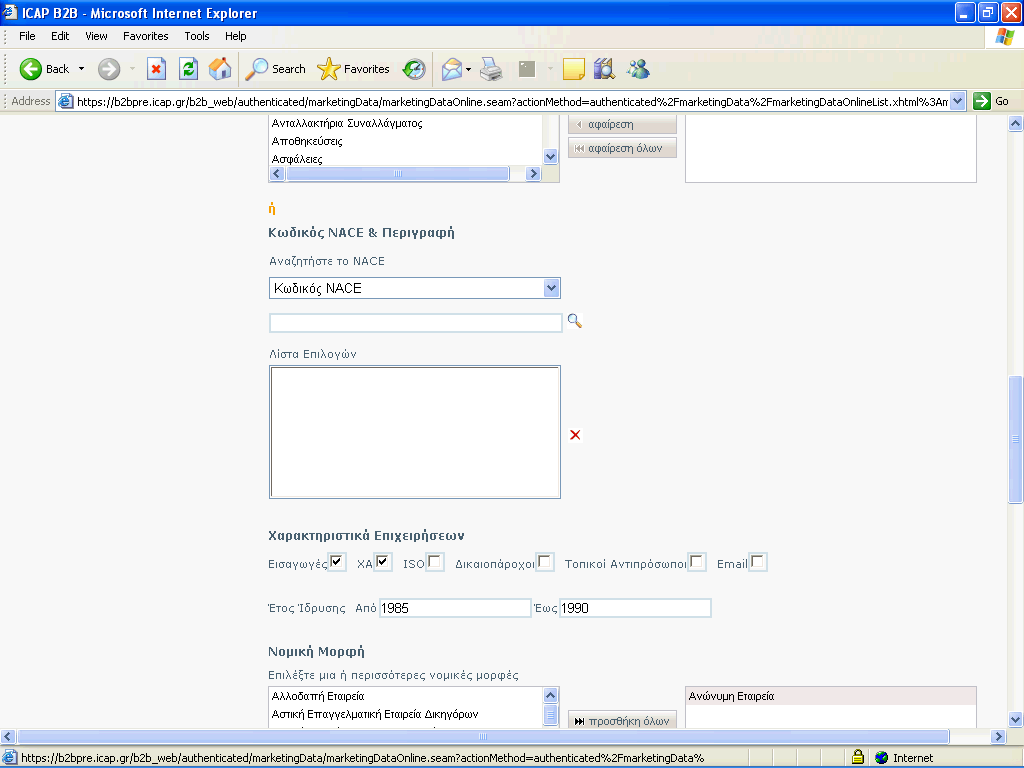
Task: Open the Research books icon
Action: click(x=605, y=69)
